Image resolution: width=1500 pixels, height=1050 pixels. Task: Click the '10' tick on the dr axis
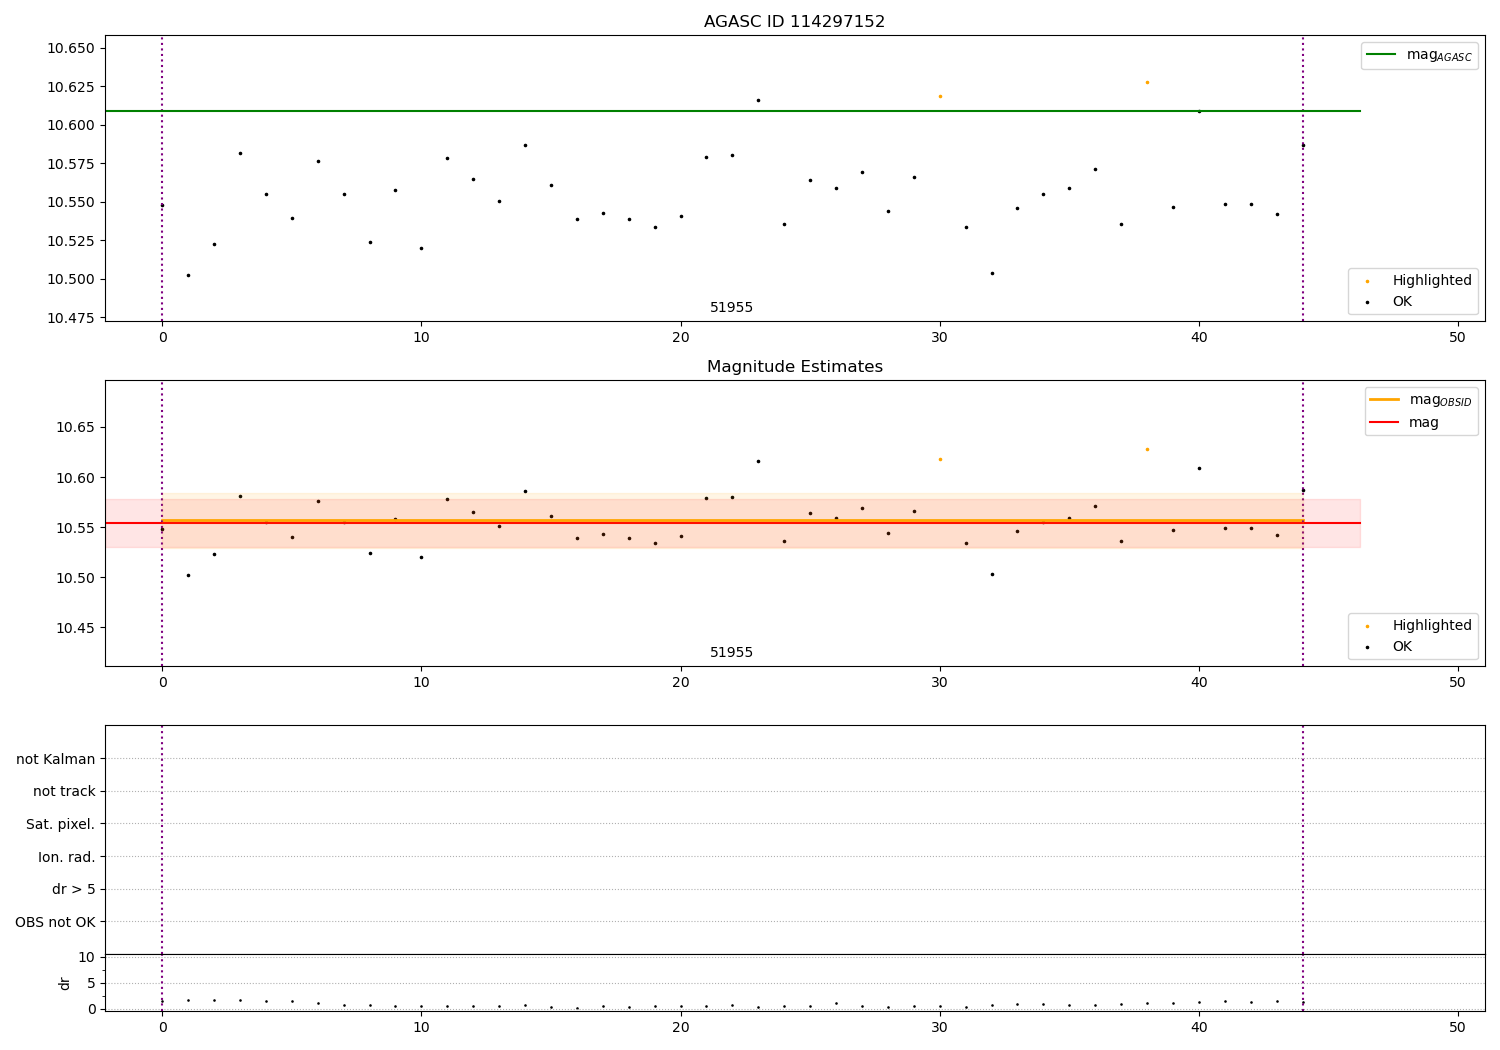point(87,957)
